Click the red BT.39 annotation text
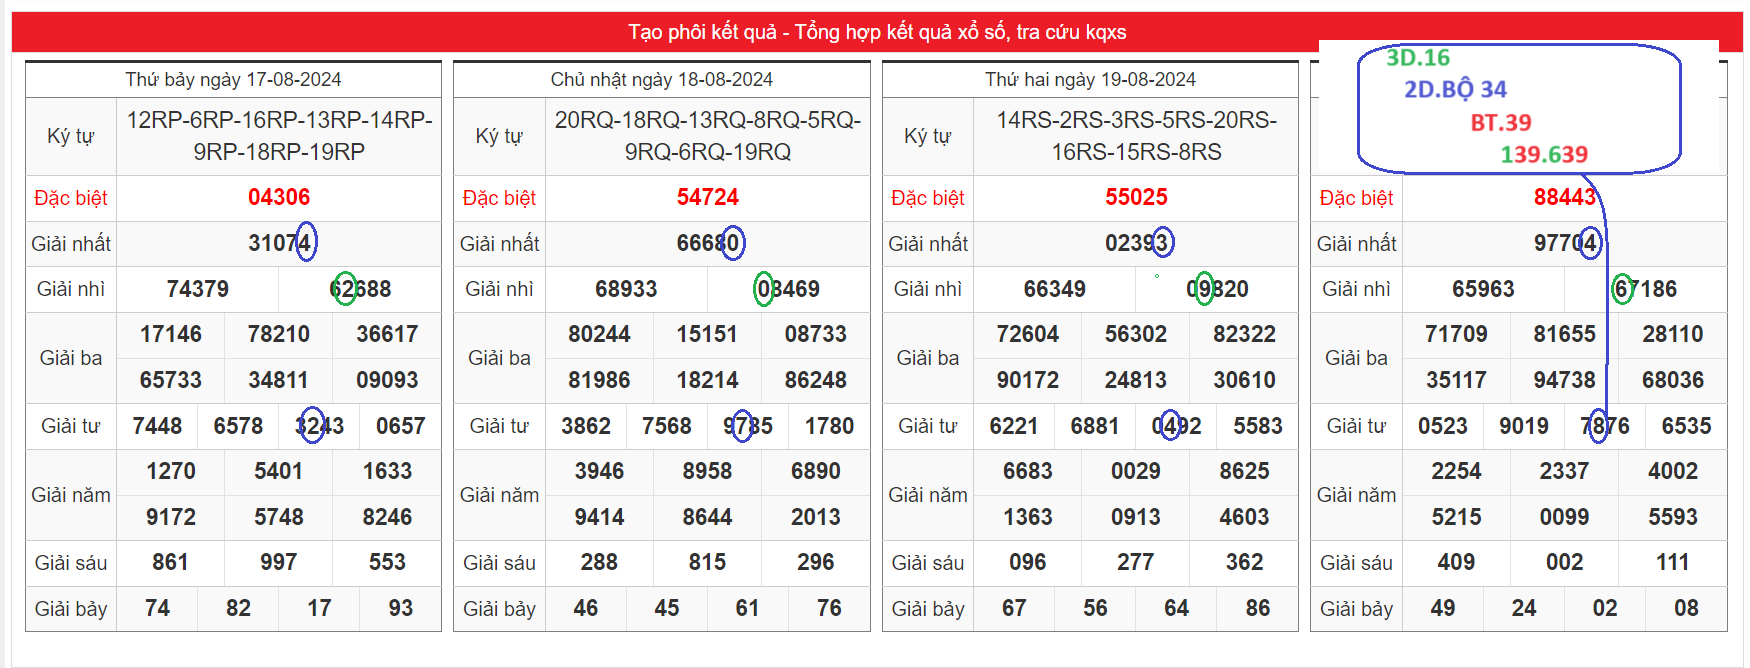This screenshot has width=1750, height=668. click(x=1500, y=122)
